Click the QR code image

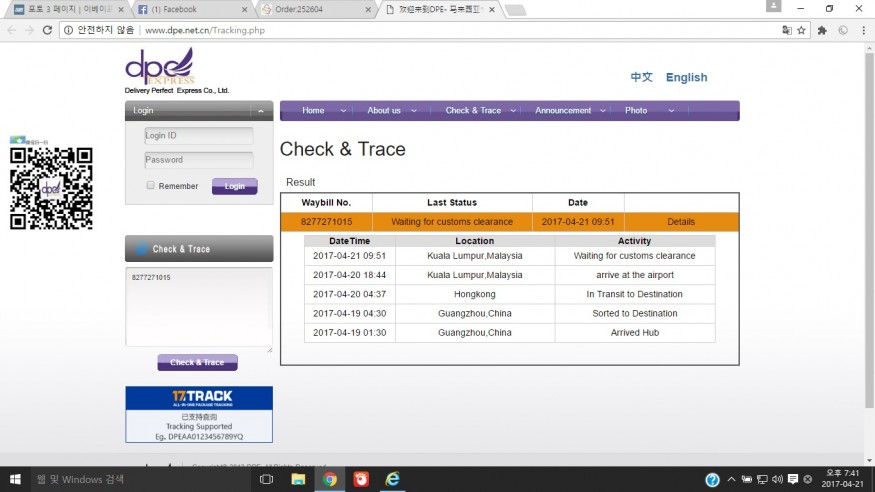click(51, 188)
